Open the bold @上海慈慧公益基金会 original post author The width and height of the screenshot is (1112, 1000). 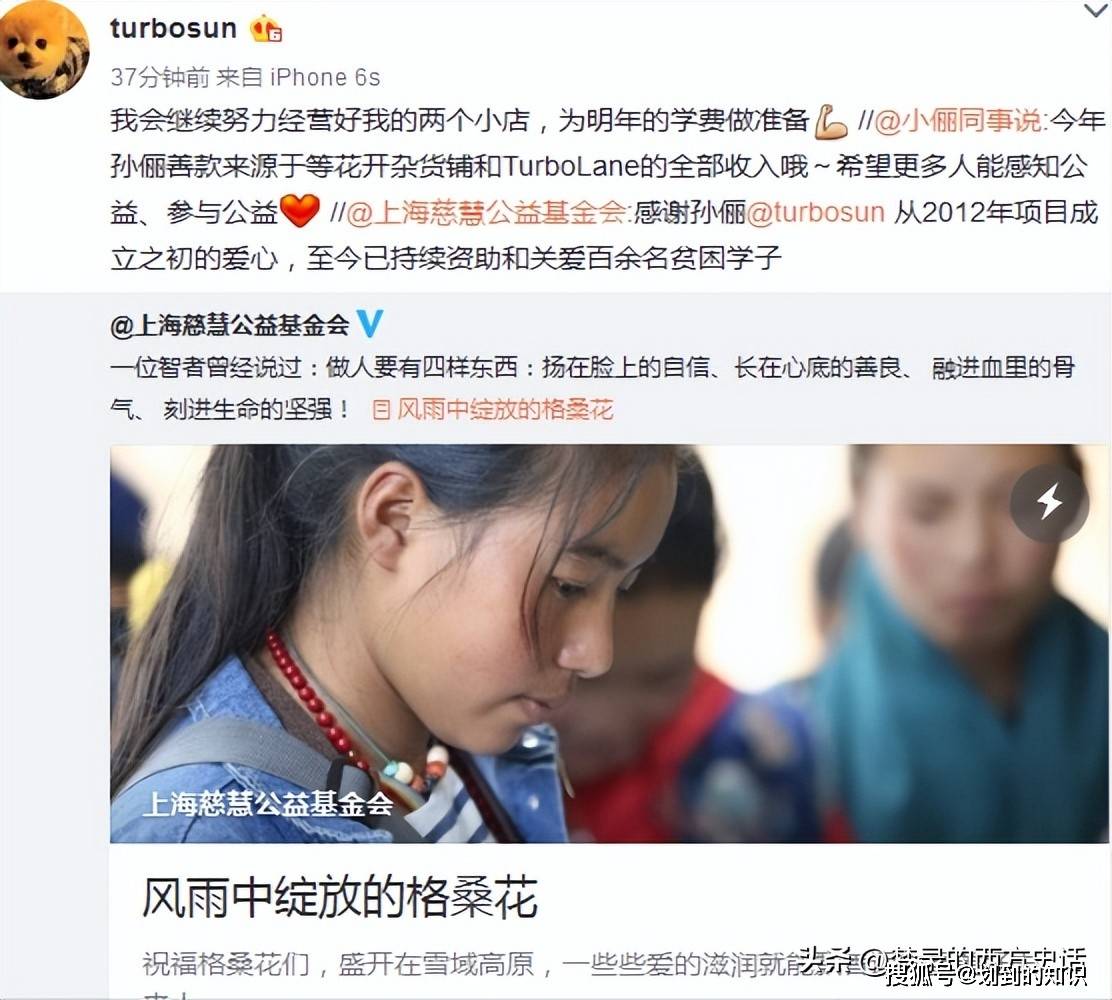230,325
